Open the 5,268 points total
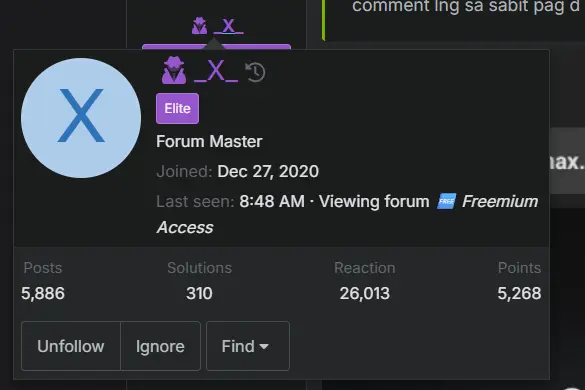Viewport: 585px width, 390px height. click(519, 293)
